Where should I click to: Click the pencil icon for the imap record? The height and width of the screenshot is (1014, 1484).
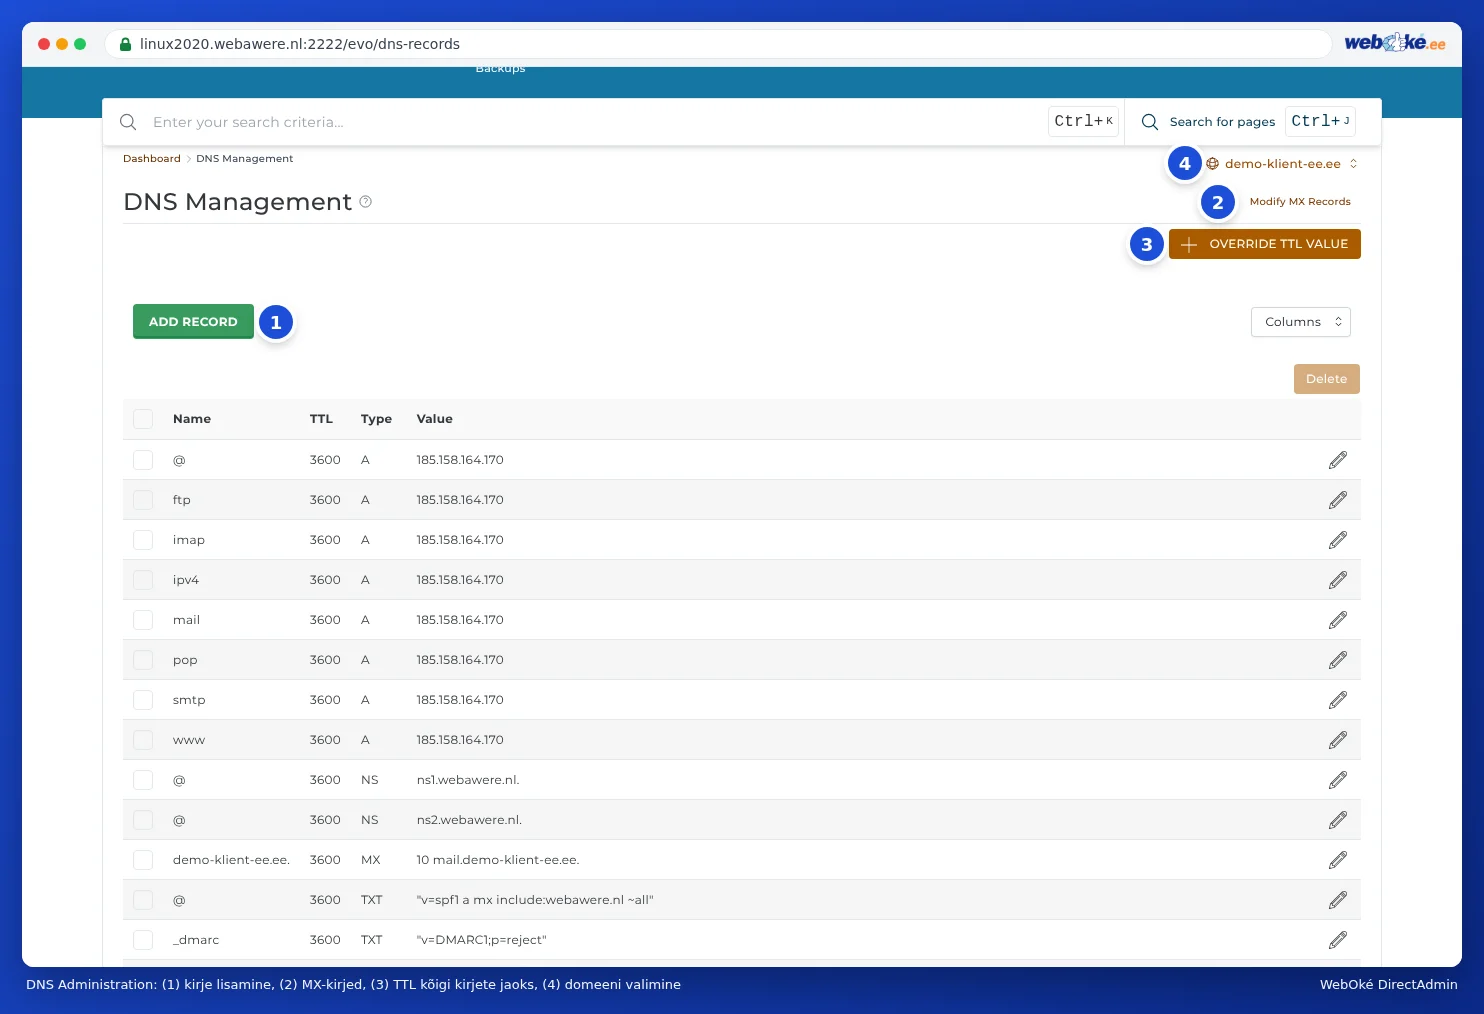(1338, 540)
